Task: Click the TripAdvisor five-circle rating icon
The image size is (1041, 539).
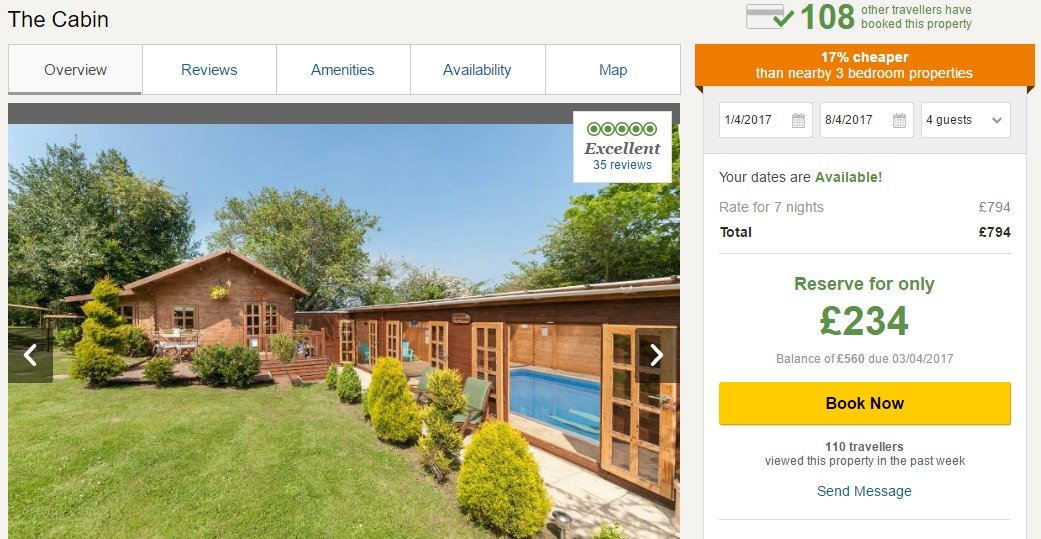Action: pyautogui.click(x=622, y=129)
